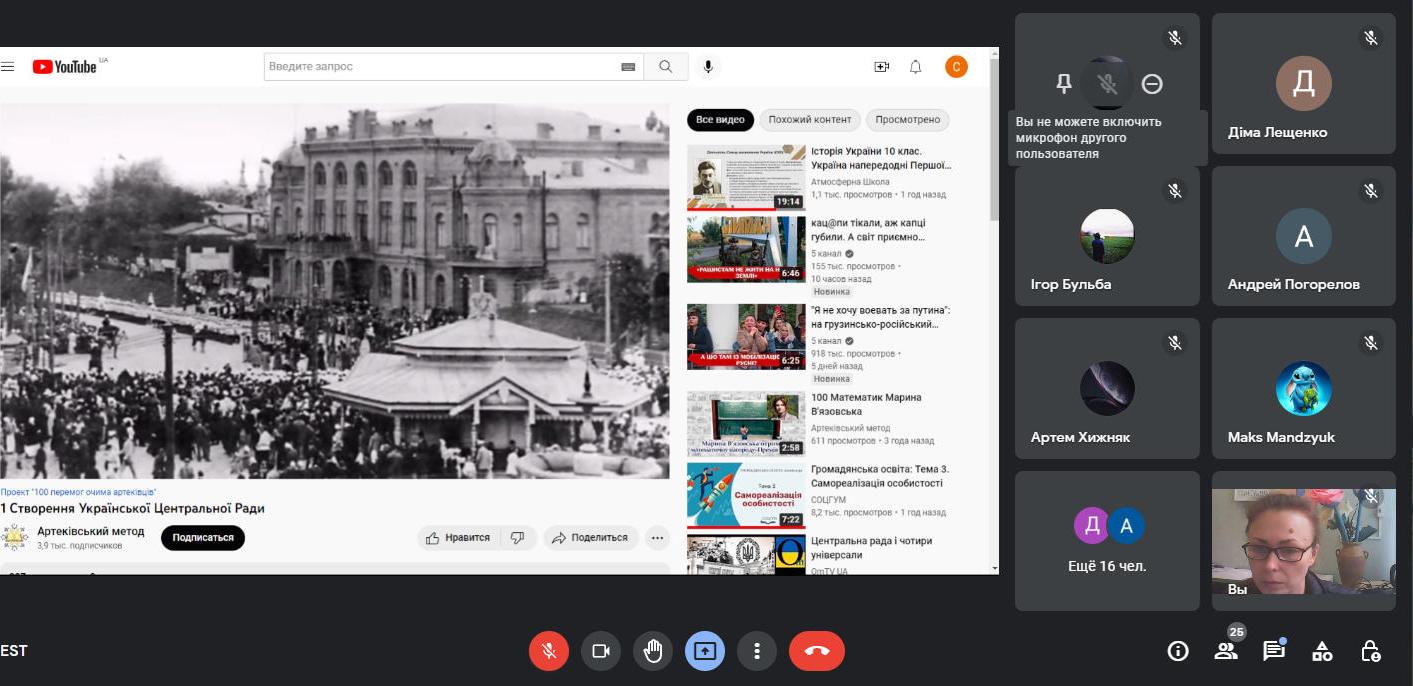The height and width of the screenshot is (686, 1413).
Task: Show participants list icon
Action: coord(1225,651)
